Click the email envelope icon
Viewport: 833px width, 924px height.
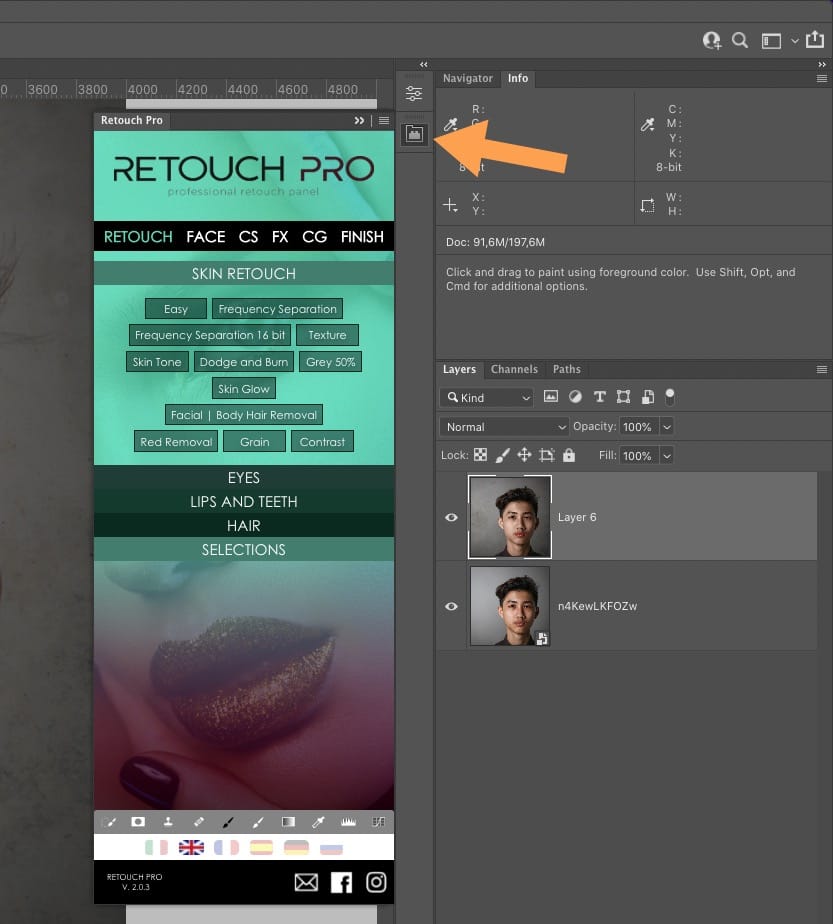306,882
